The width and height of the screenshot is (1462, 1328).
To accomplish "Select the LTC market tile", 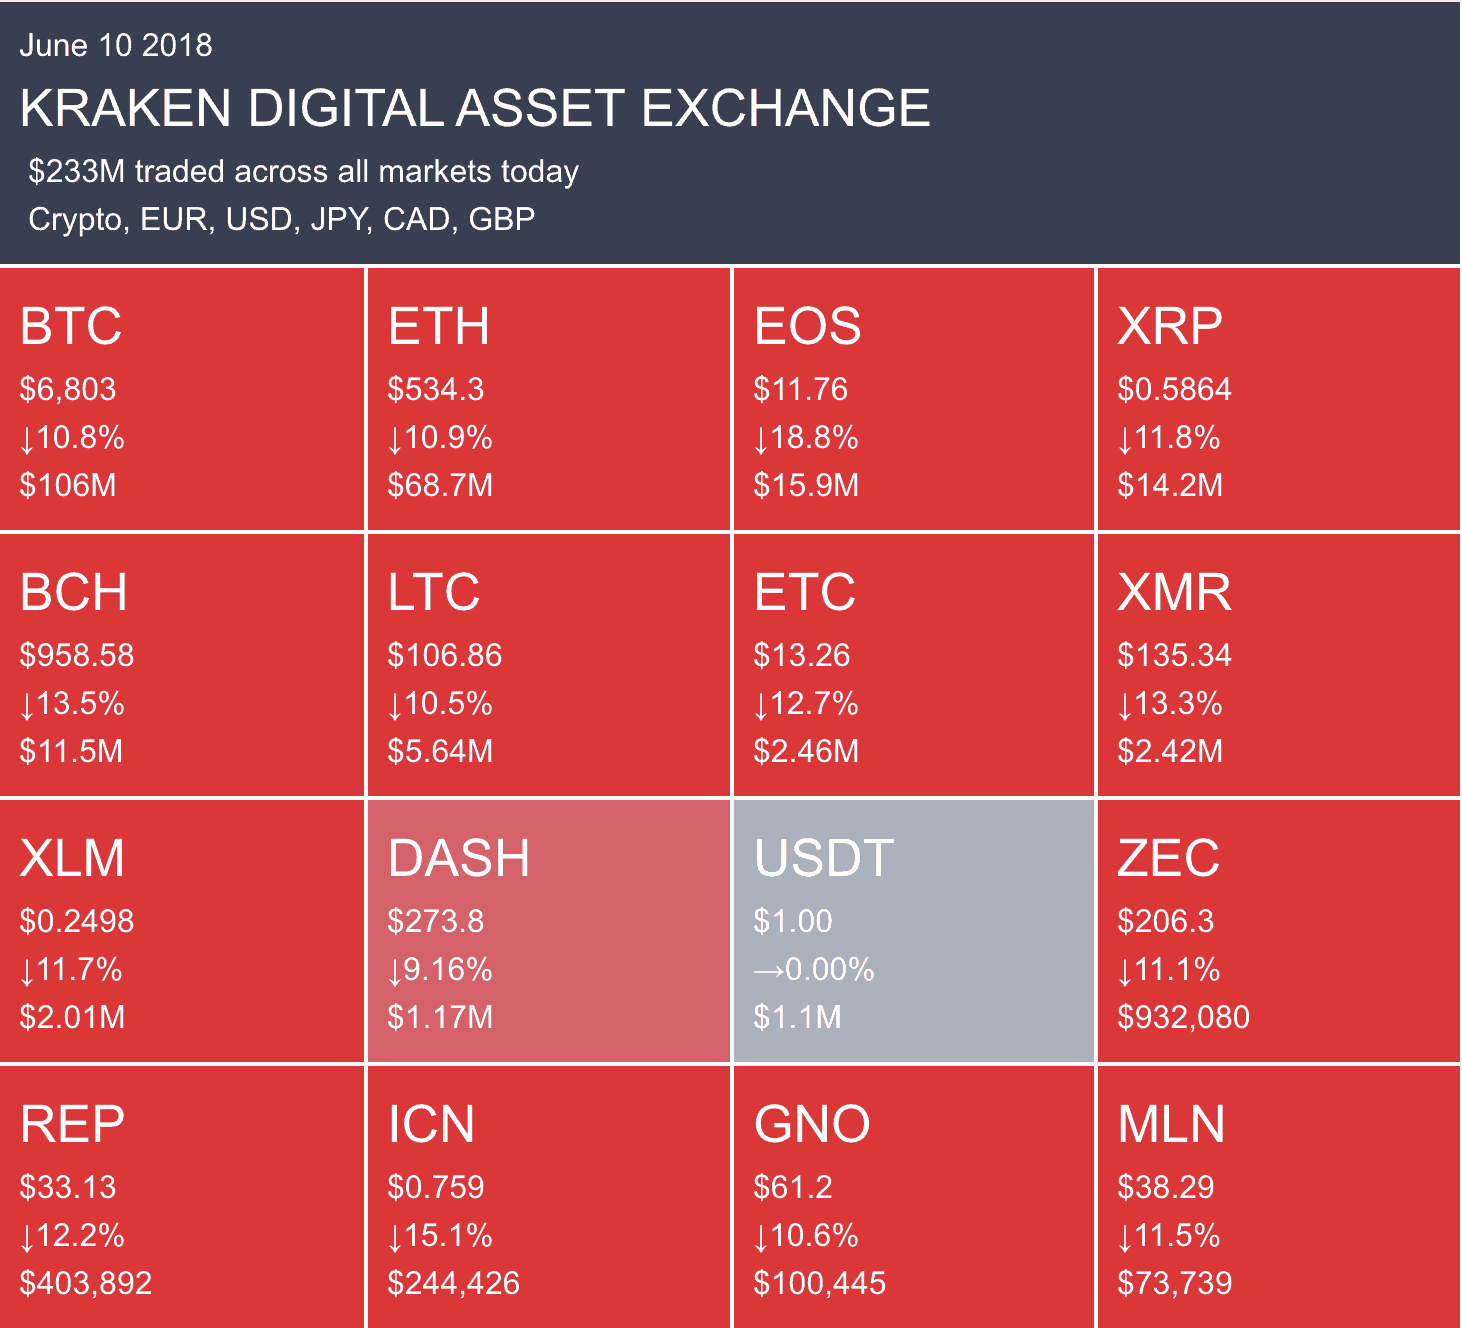I will click(x=548, y=665).
